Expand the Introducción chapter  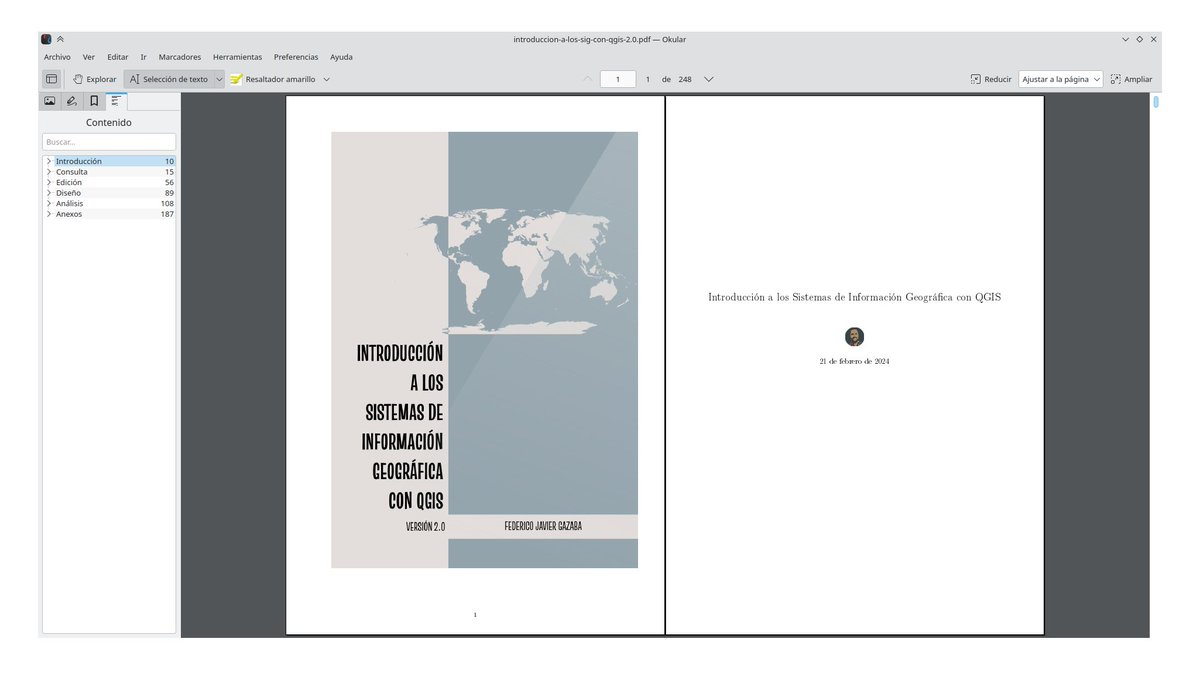[x=48, y=161]
